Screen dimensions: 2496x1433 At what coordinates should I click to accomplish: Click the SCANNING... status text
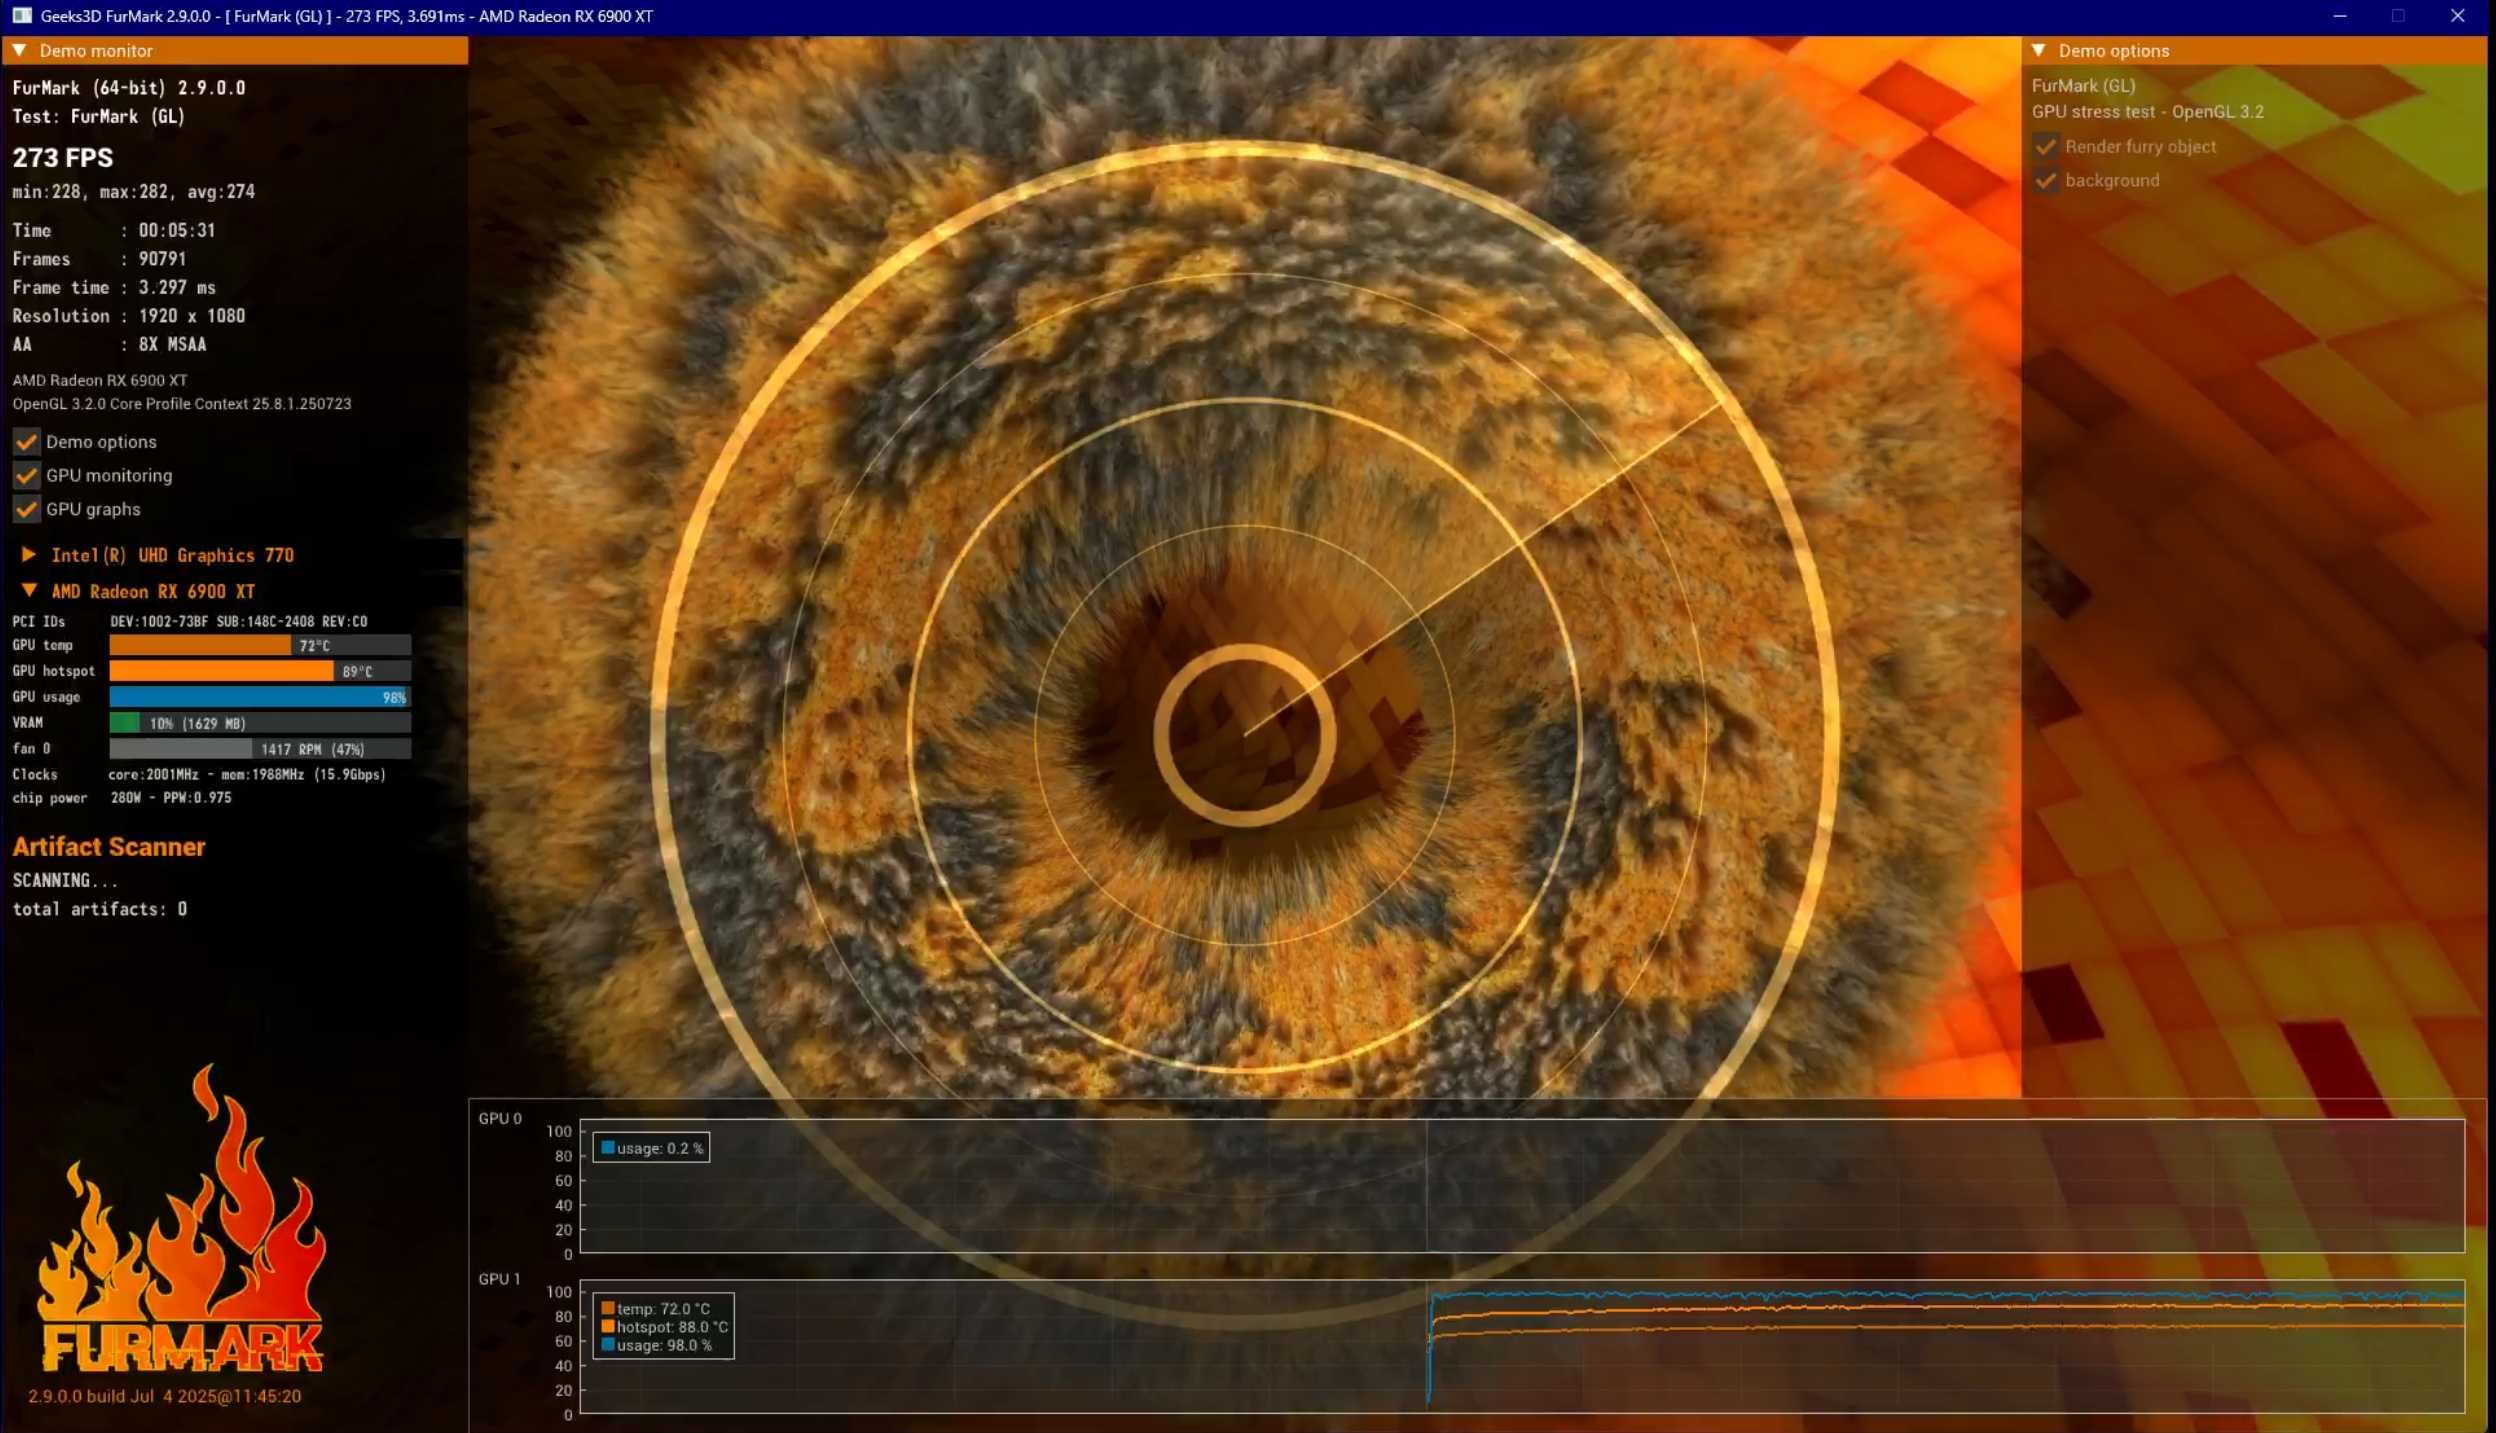point(65,880)
